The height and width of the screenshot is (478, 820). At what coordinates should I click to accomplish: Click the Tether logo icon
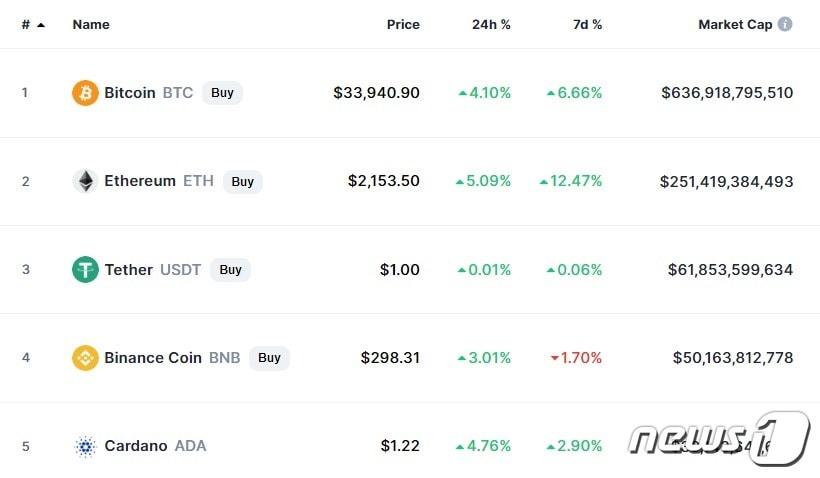click(x=85, y=269)
